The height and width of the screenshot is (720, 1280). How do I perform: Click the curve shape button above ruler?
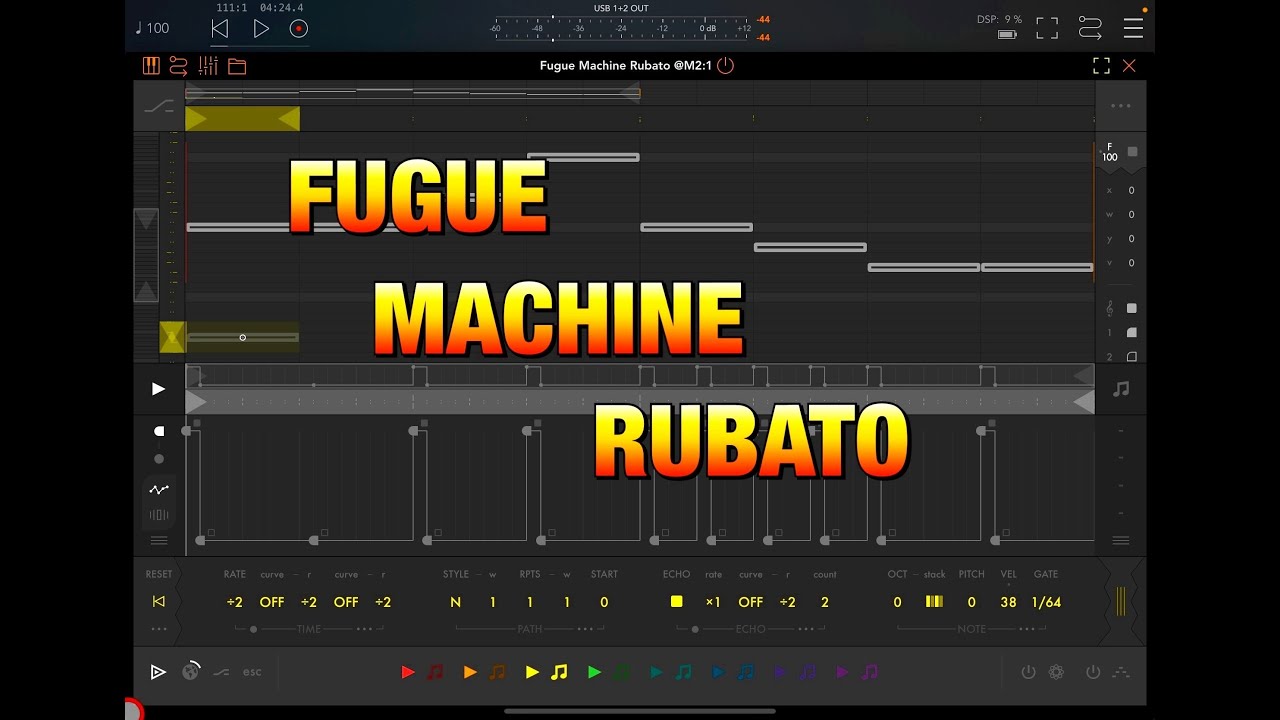159,106
